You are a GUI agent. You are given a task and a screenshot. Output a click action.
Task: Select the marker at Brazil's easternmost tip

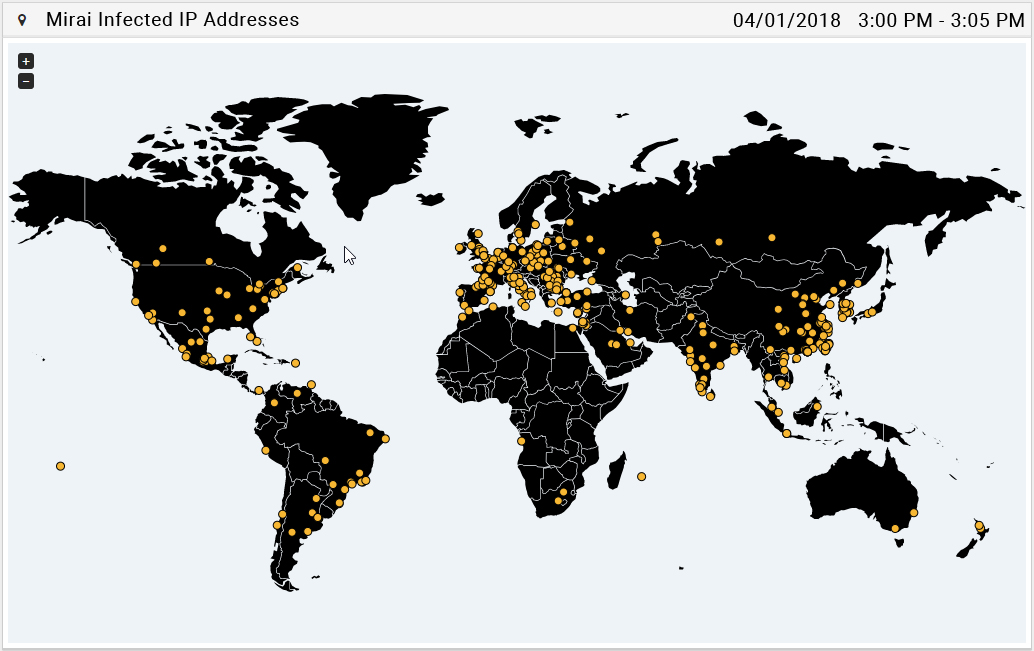pos(385,438)
